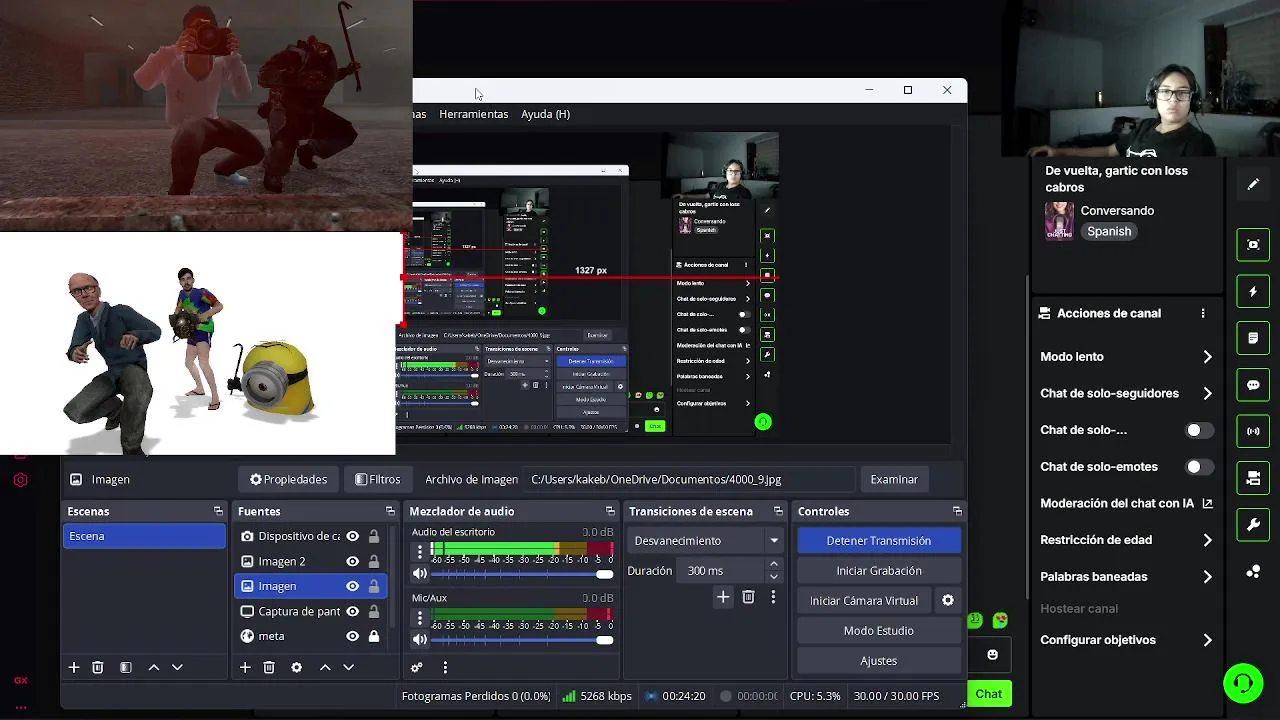Click the green headset support button
Image resolution: width=1280 pixels, height=720 pixels.
1243,683
